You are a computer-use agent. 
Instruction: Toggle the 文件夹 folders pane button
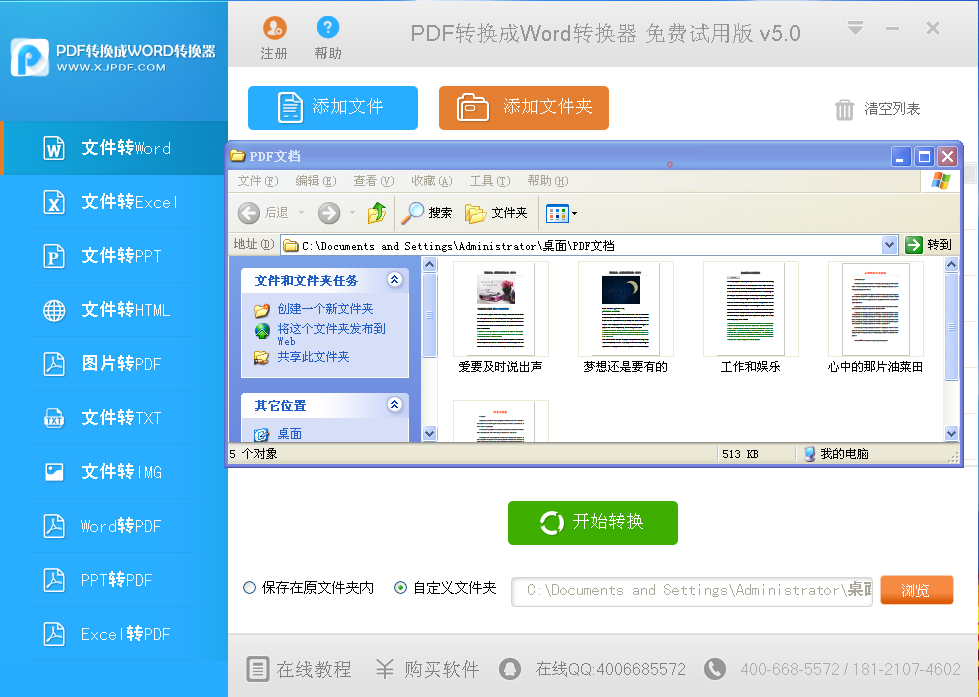496,213
